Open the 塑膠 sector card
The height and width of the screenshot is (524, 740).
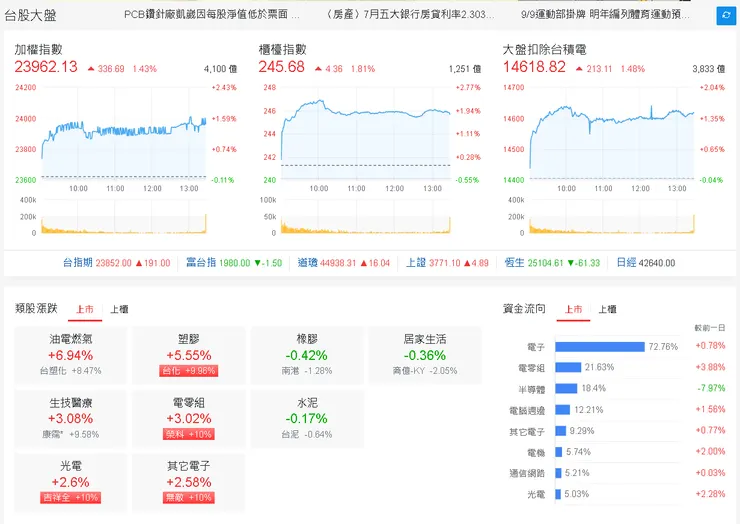click(x=189, y=355)
